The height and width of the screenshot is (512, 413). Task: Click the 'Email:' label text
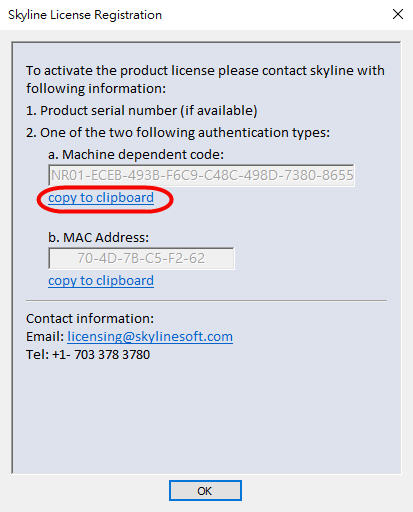point(45,337)
